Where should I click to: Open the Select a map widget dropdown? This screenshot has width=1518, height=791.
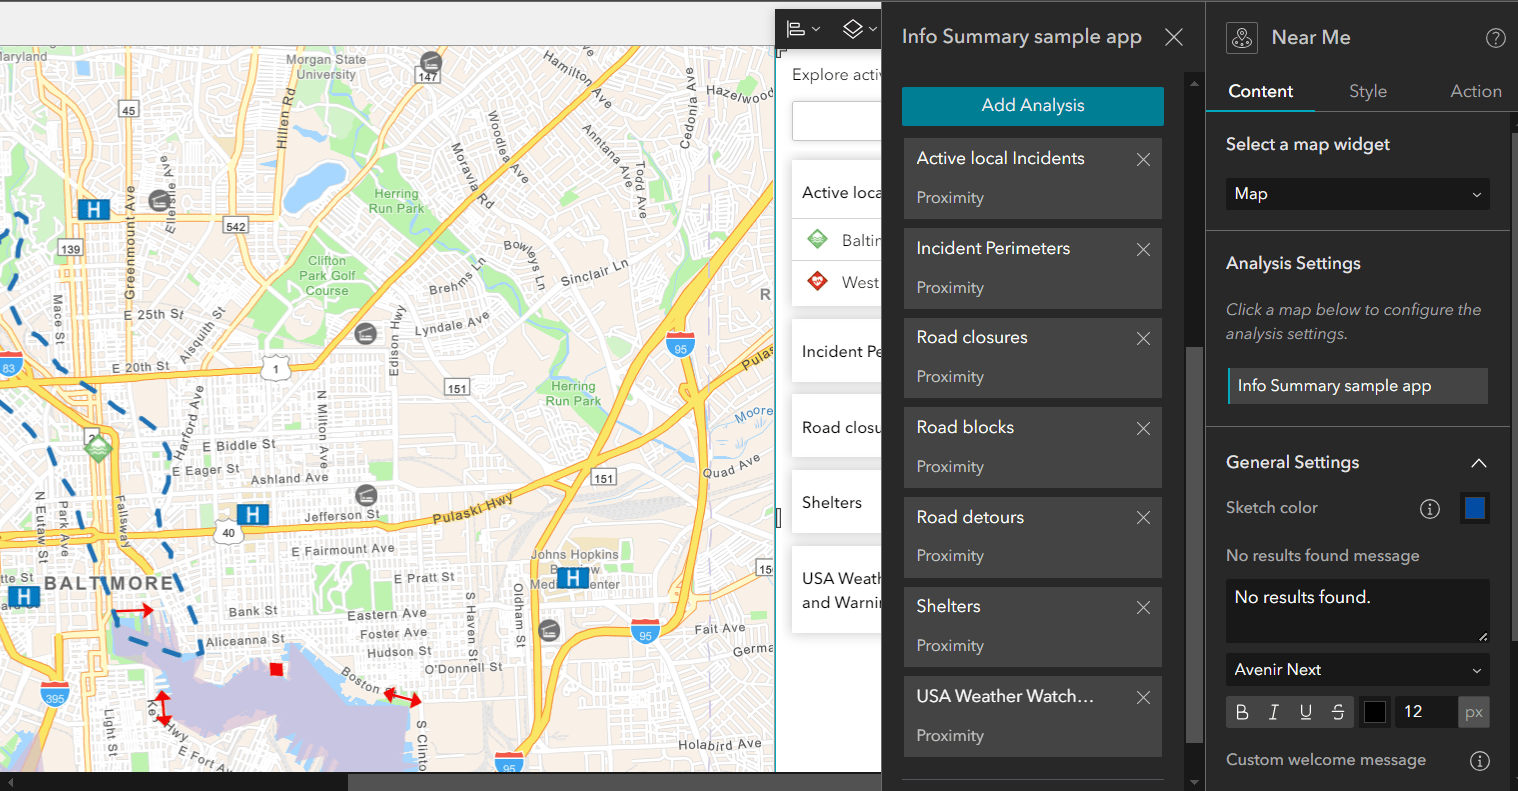[1357, 194]
